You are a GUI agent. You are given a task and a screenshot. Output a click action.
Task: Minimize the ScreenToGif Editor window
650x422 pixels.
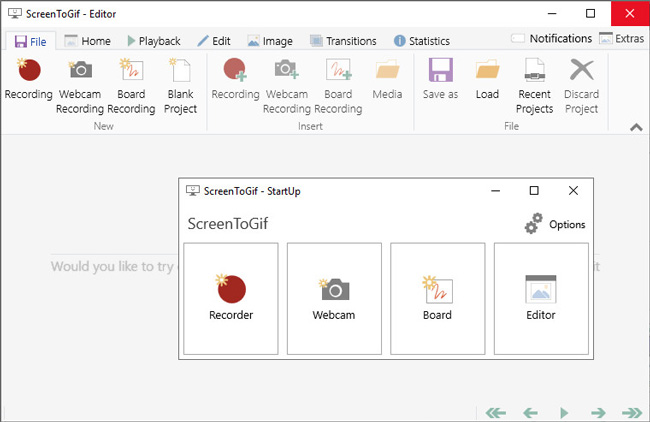(552, 14)
